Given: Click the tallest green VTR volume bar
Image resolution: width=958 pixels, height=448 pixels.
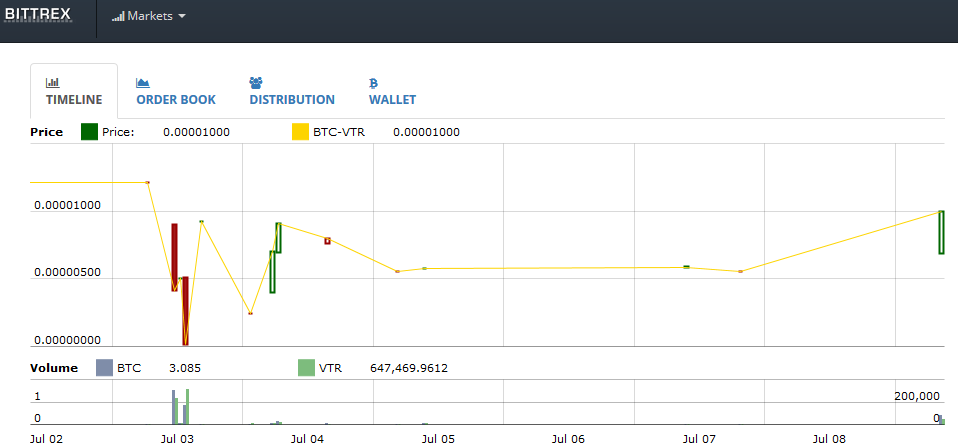Looking at the screenshot, I should [x=188, y=406].
